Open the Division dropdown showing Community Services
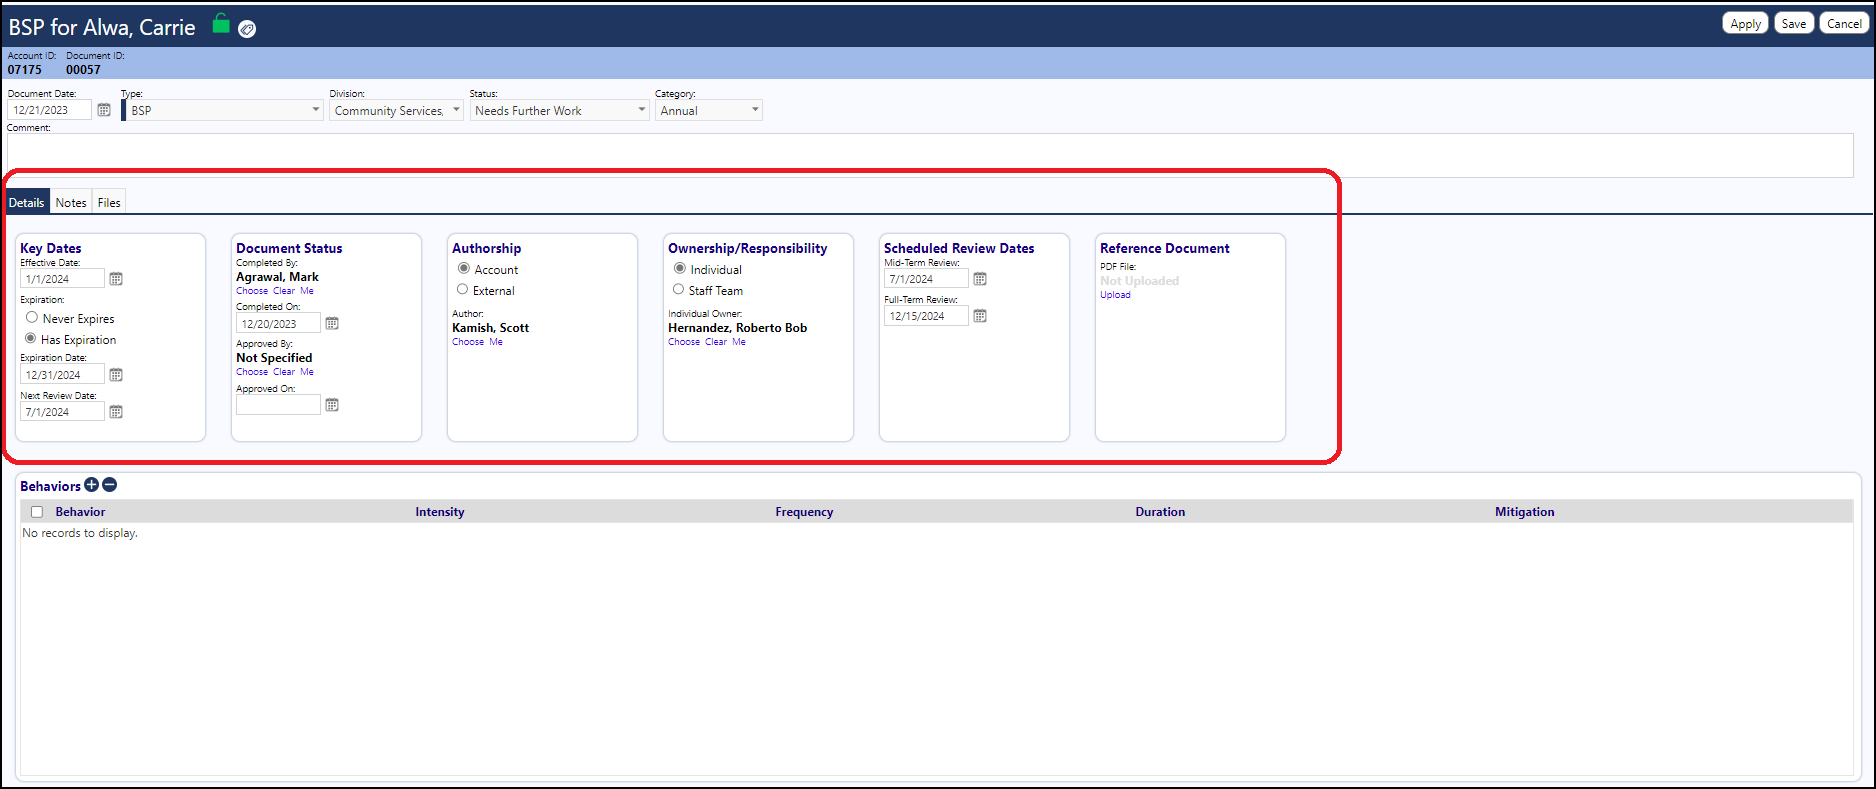This screenshot has width=1876, height=789. pyautogui.click(x=396, y=110)
